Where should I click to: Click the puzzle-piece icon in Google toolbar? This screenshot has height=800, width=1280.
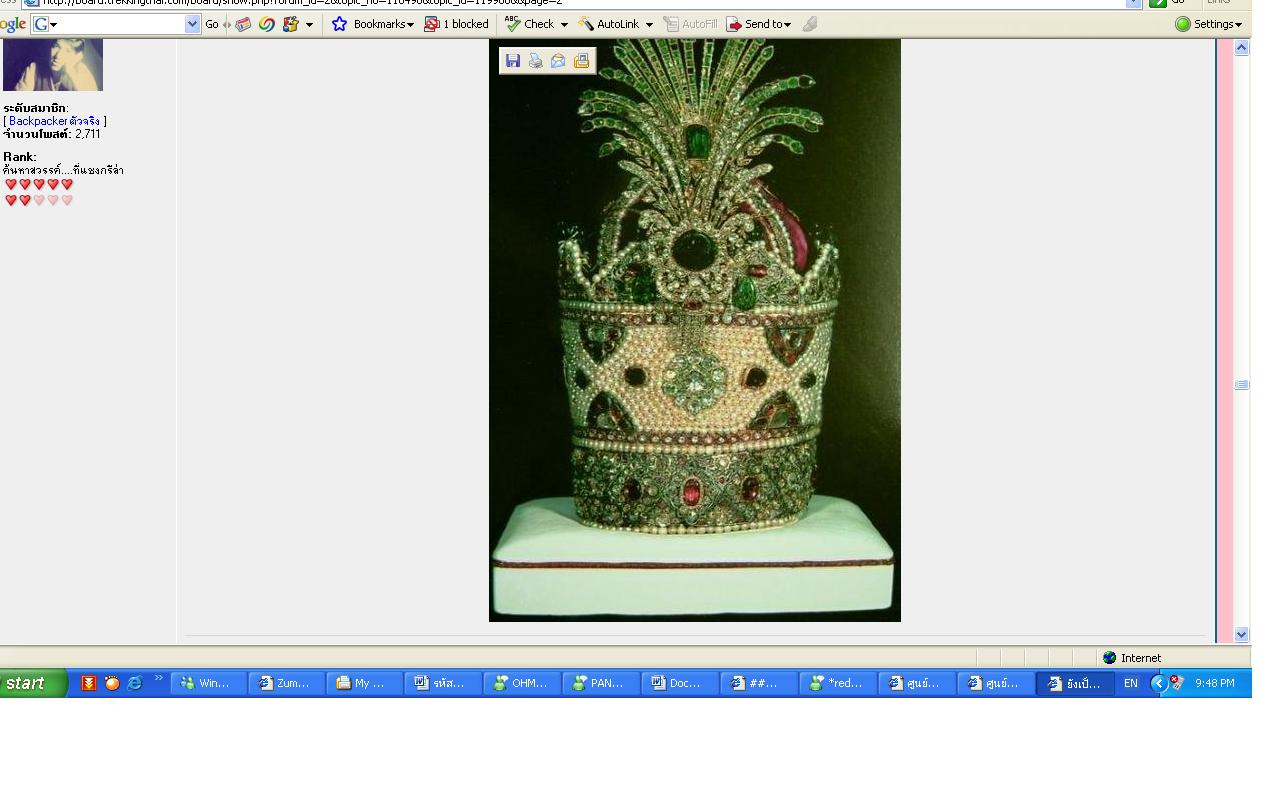coord(290,24)
